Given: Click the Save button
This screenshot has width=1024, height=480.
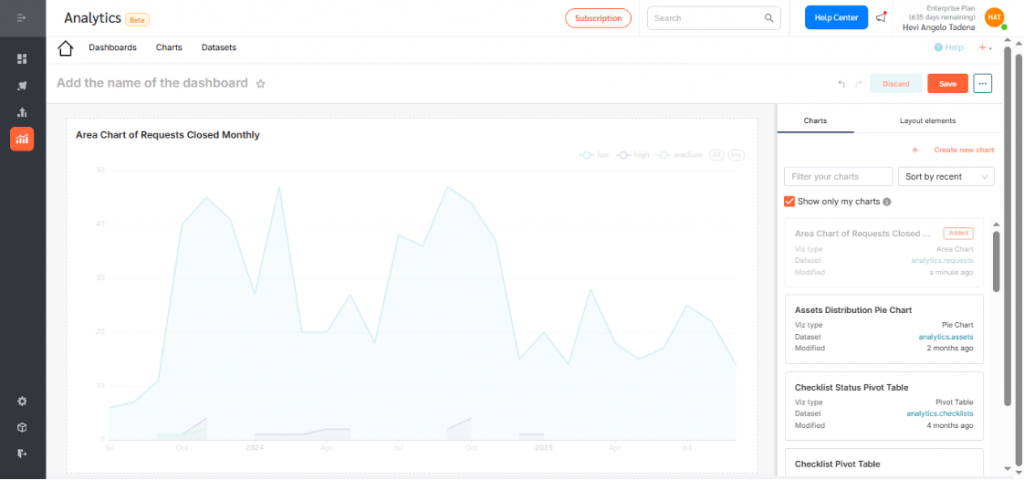Looking at the screenshot, I should [947, 84].
